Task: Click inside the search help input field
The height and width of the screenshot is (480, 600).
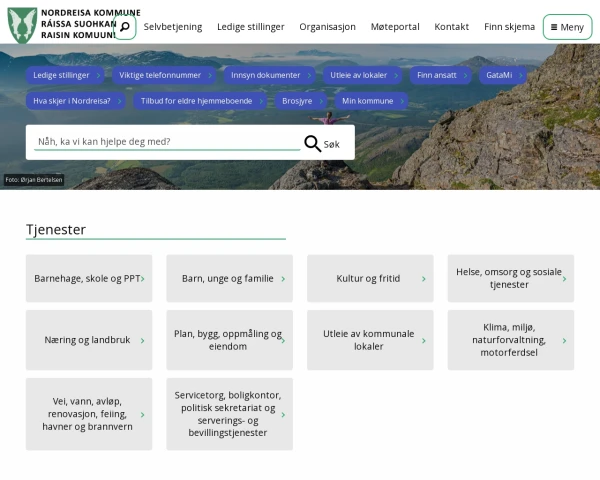Action: point(165,142)
